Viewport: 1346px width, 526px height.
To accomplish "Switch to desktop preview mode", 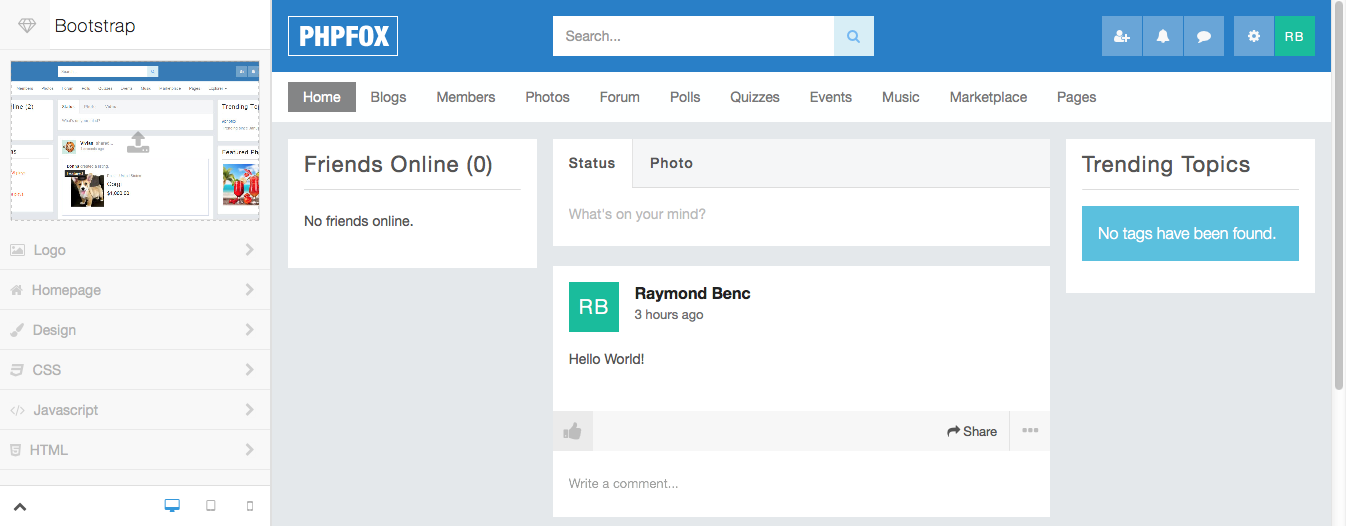I will tap(172, 506).
